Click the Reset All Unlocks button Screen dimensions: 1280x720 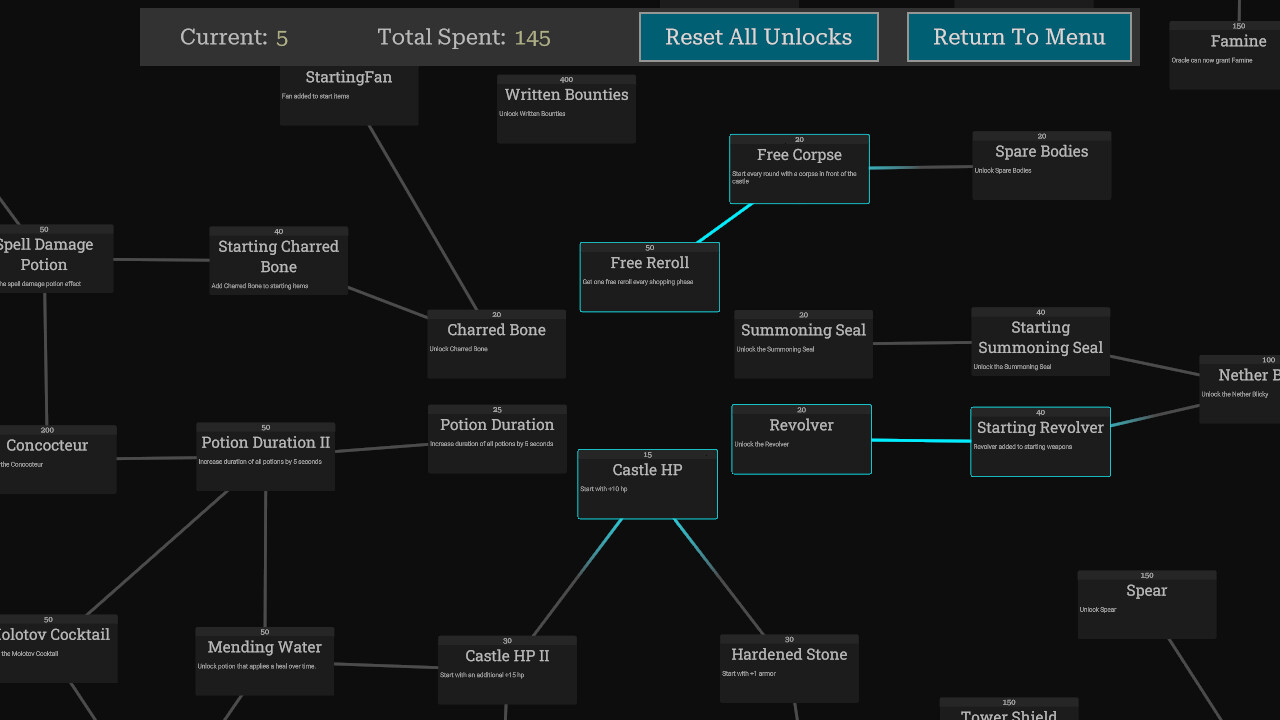[x=759, y=37]
